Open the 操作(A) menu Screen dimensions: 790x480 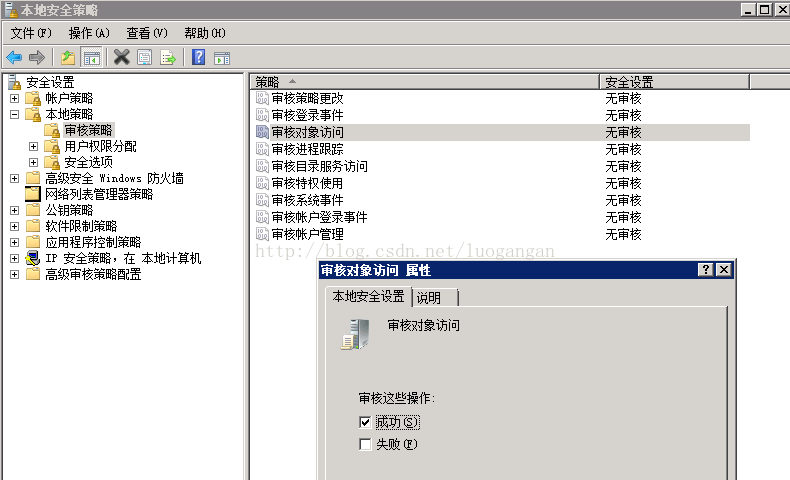89,33
